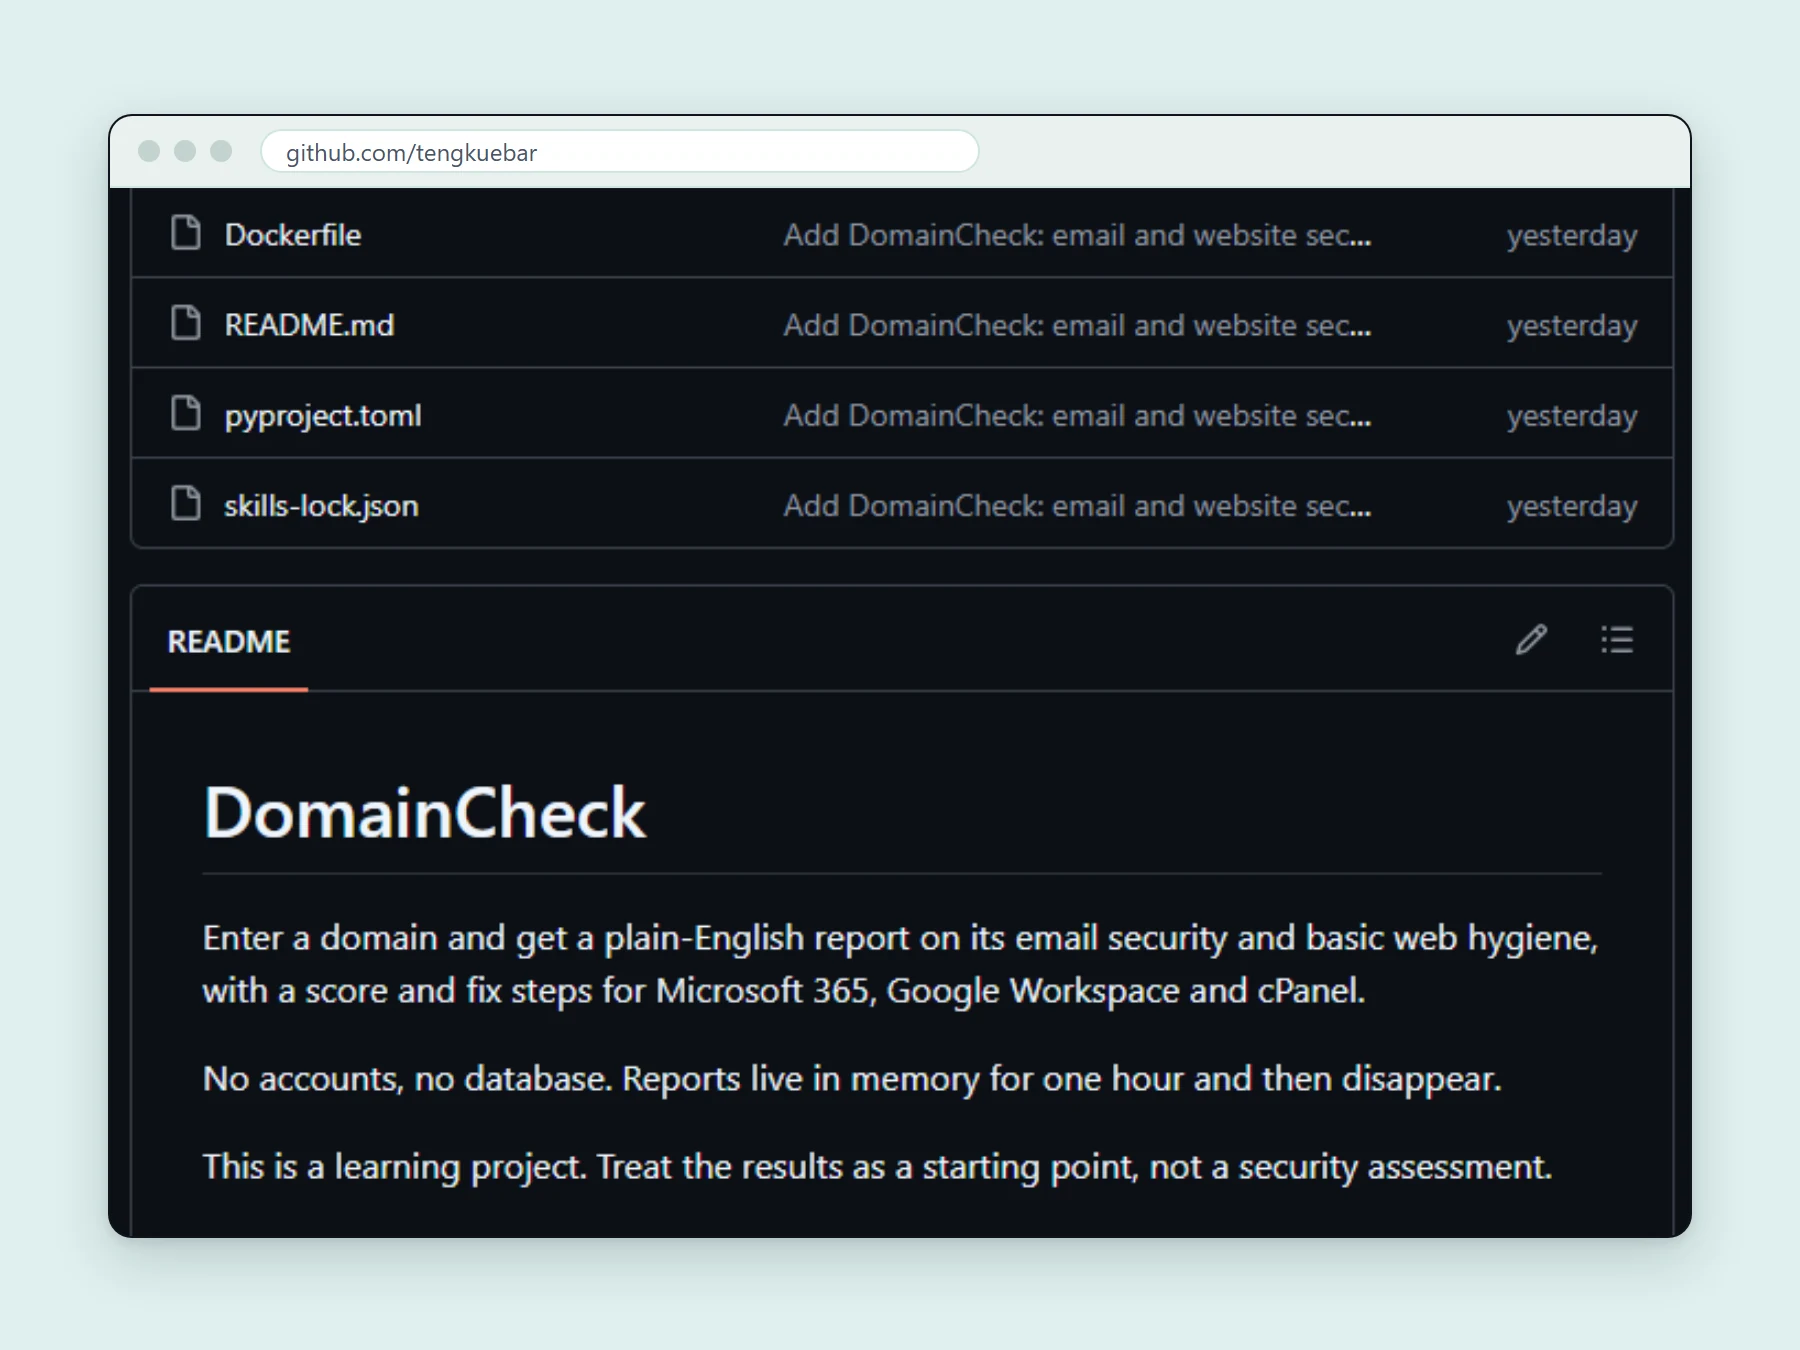Click the 'No accounts, no database' paragraph

(x=852, y=1079)
